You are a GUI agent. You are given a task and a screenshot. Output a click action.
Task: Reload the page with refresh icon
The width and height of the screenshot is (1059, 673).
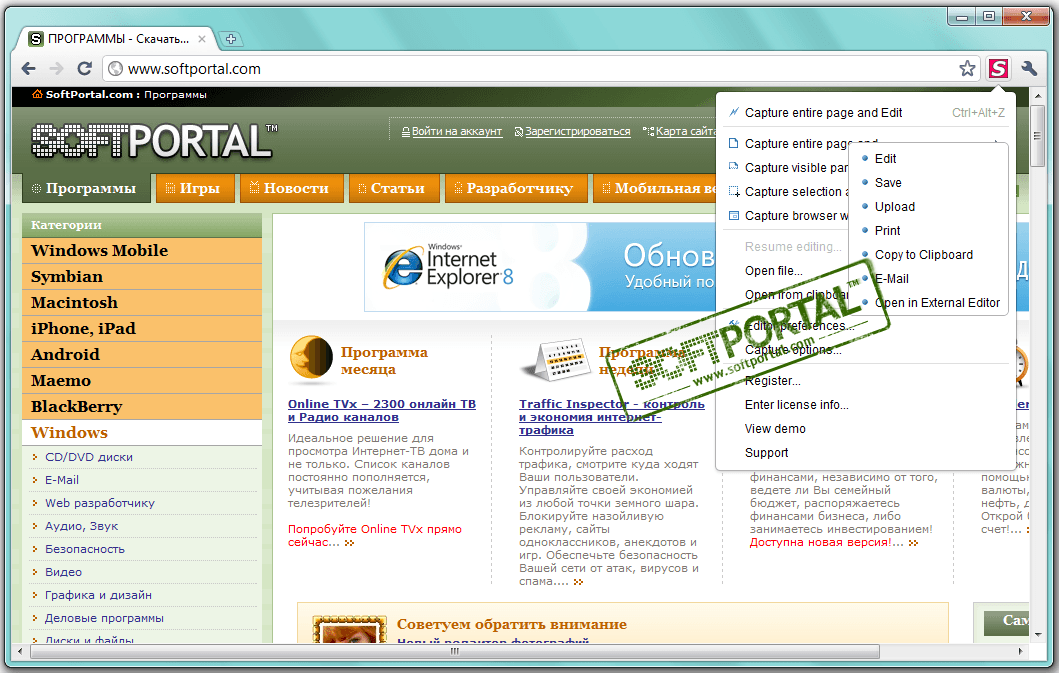[x=84, y=68]
